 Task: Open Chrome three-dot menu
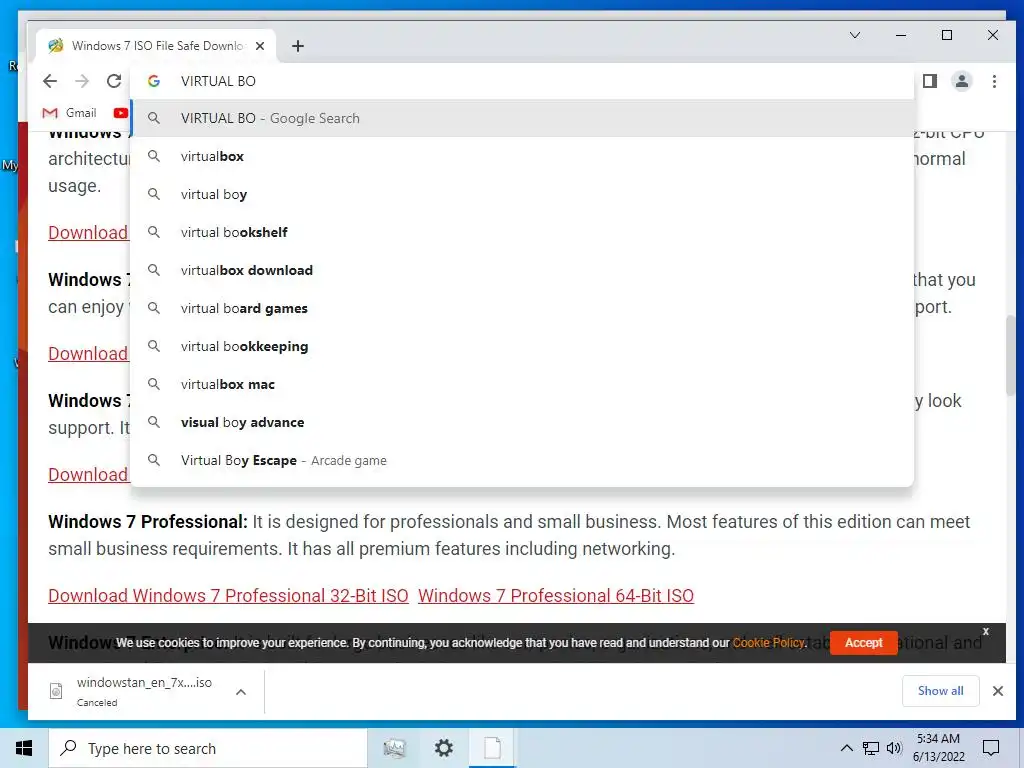click(x=994, y=81)
